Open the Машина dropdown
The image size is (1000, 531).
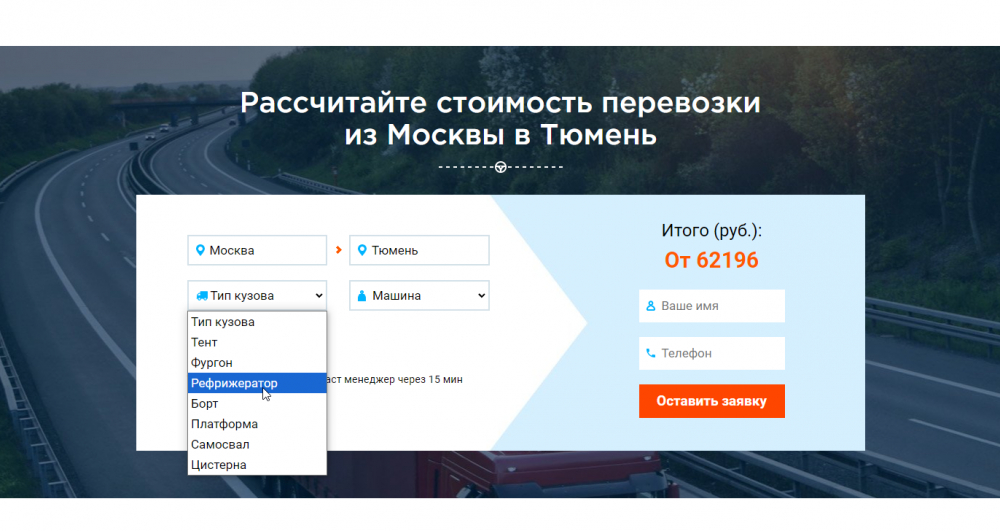tap(419, 296)
